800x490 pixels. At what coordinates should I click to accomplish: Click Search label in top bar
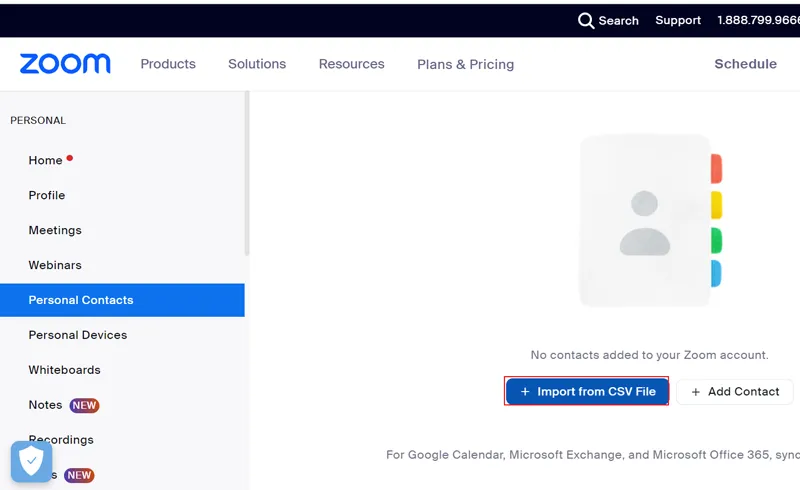pyautogui.click(x=618, y=20)
